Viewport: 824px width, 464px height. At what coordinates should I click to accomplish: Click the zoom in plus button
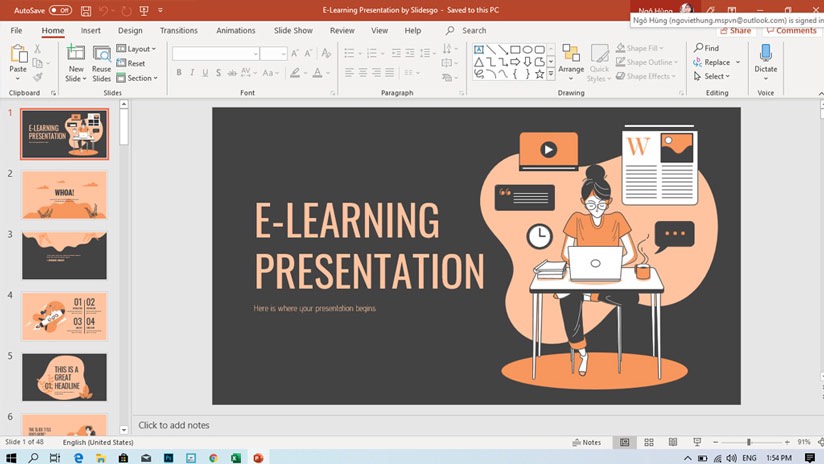click(787, 442)
